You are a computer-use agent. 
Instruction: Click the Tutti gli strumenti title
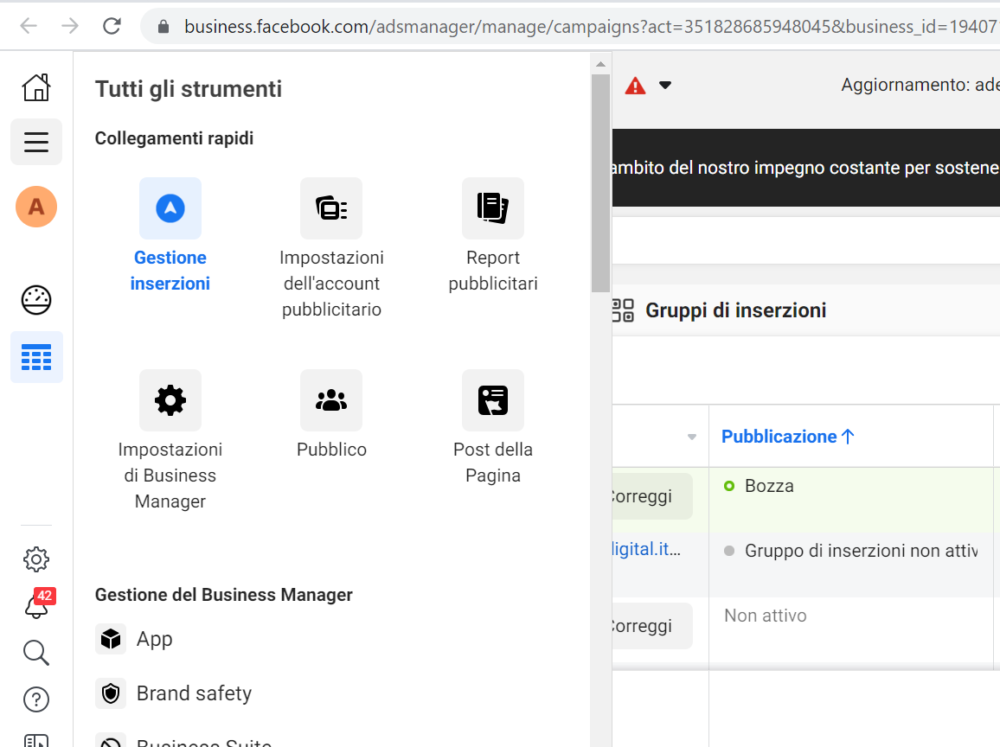coord(188,89)
